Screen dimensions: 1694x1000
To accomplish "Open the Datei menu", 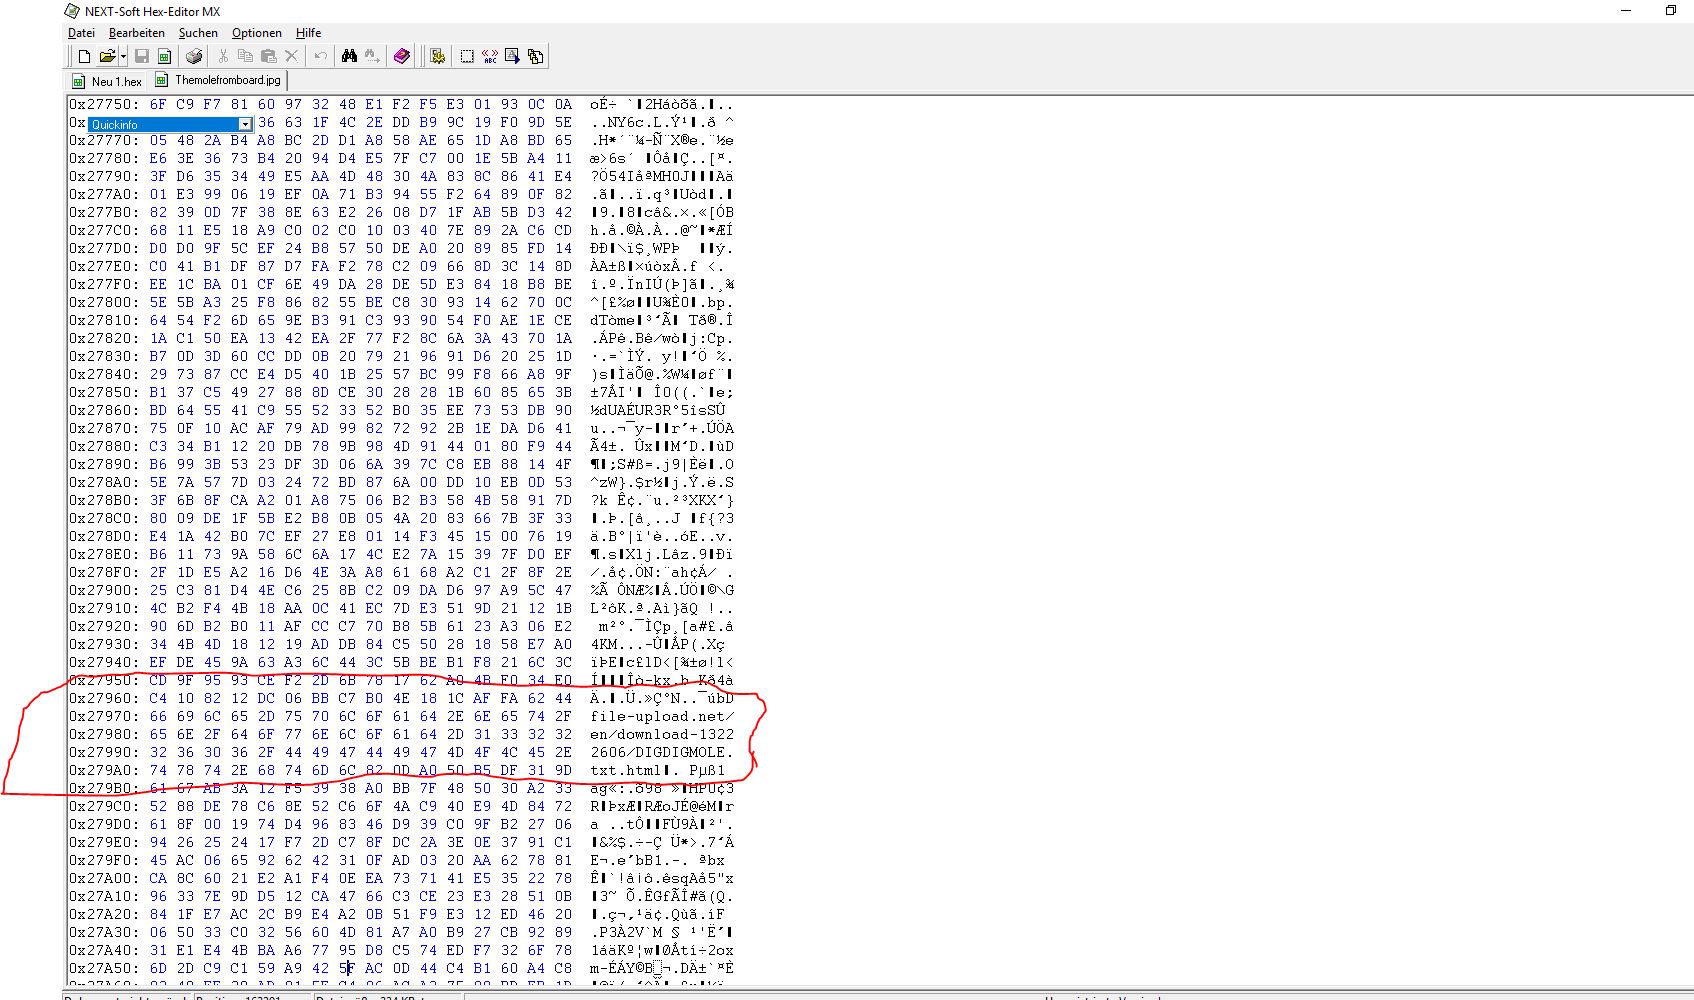I will [x=81, y=33].
